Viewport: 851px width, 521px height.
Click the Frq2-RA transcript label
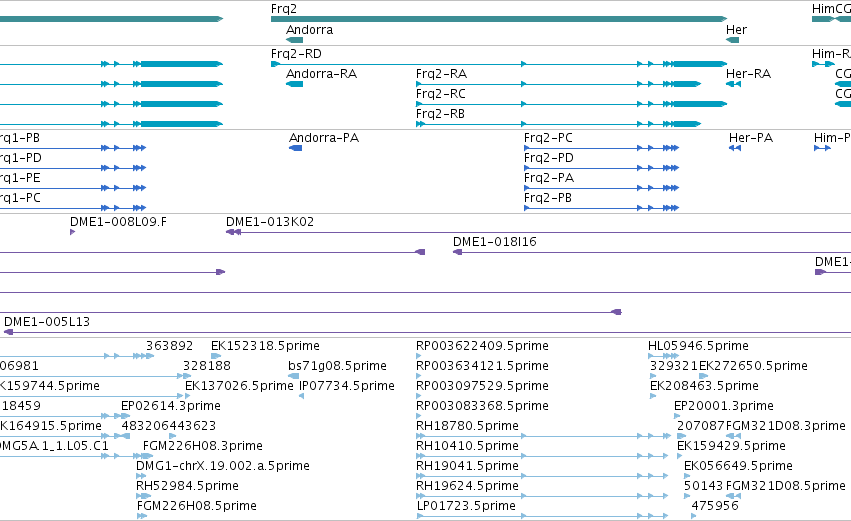tap(441, 74)
